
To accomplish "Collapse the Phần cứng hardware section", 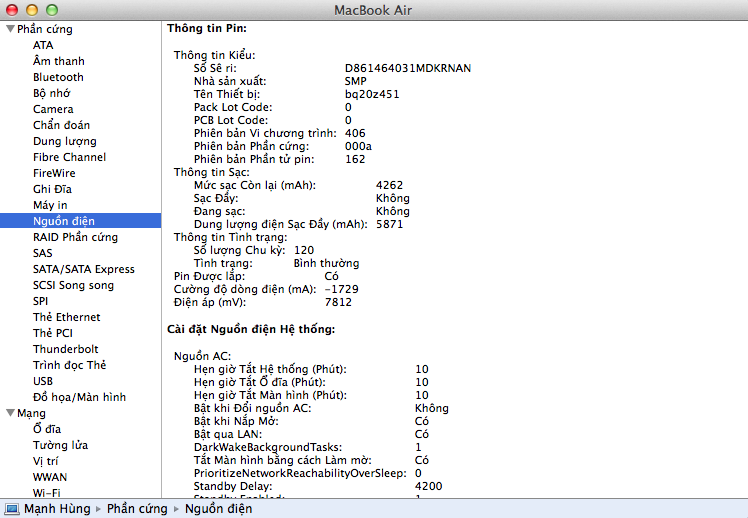I will (10, 30).
